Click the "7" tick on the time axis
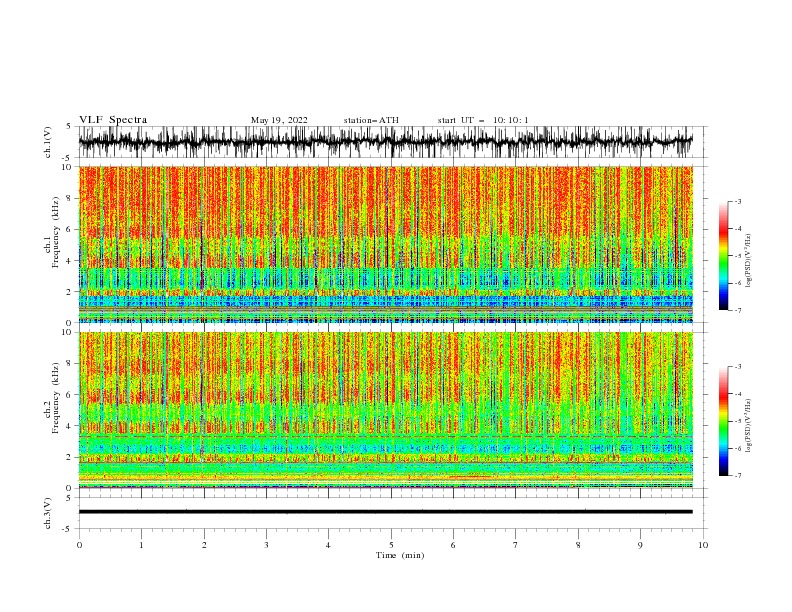 tap(516, 545)
